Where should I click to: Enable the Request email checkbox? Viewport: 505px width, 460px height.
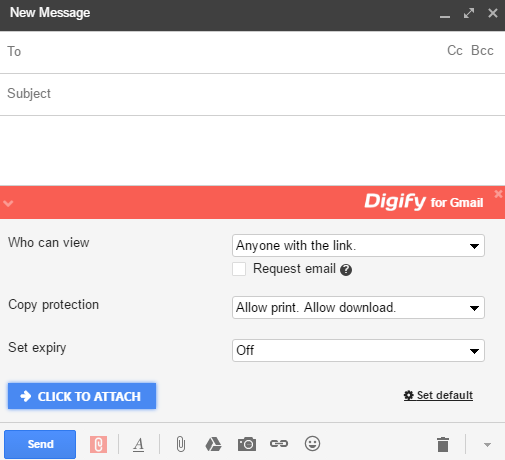(239, 269)
